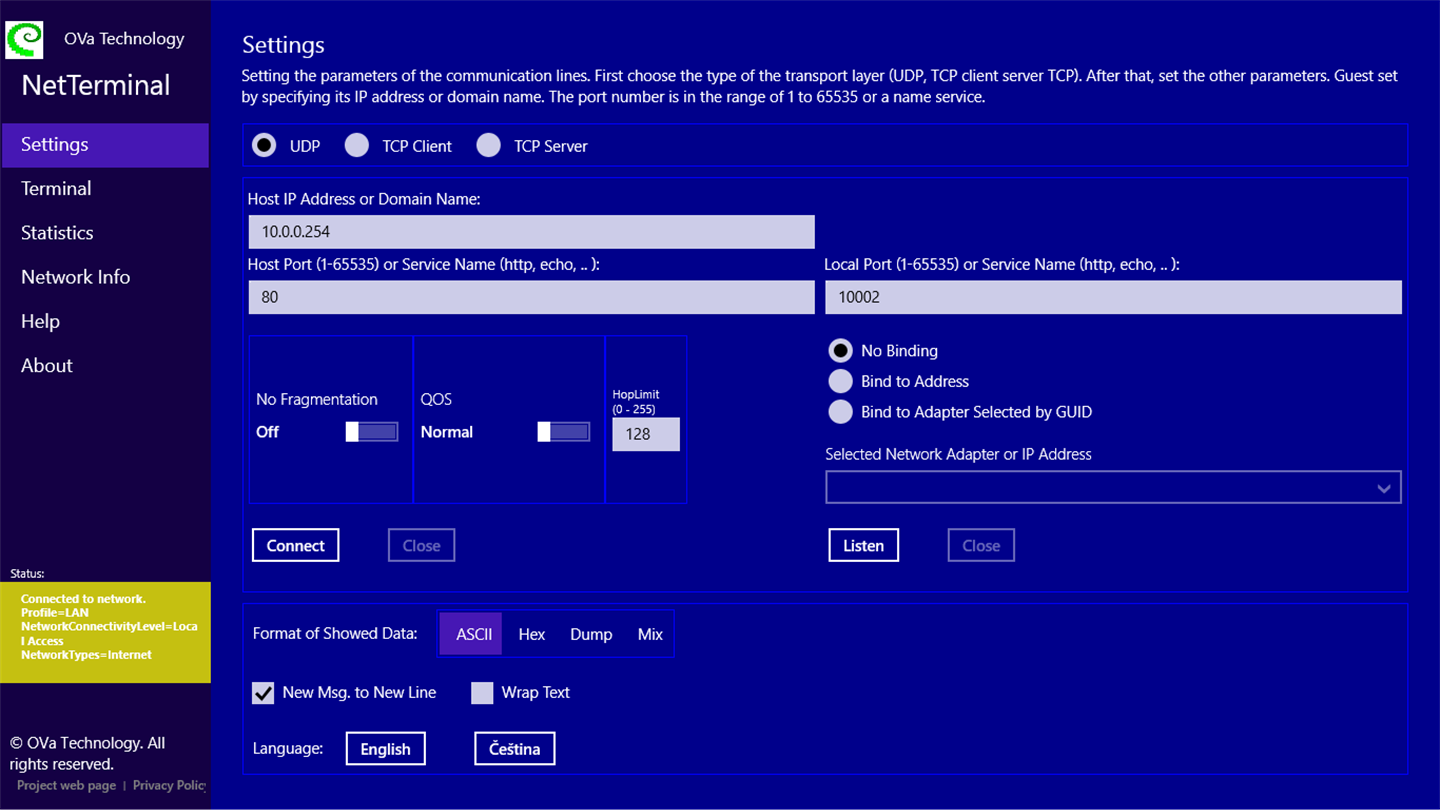Click the NetTerminal app title
Viewport: 1440px width, 810px height.
[96, 86]
